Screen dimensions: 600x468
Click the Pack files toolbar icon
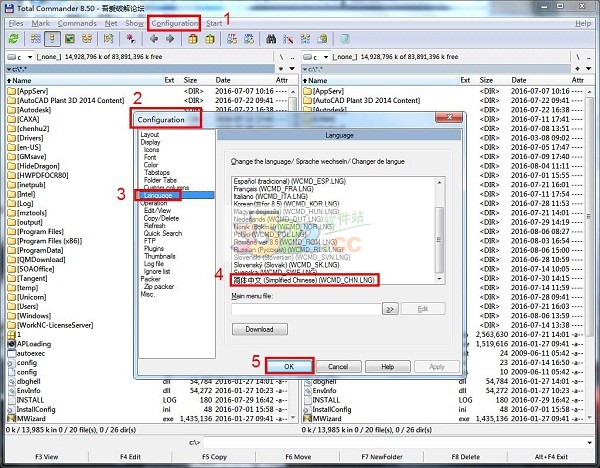click(193, 39)
